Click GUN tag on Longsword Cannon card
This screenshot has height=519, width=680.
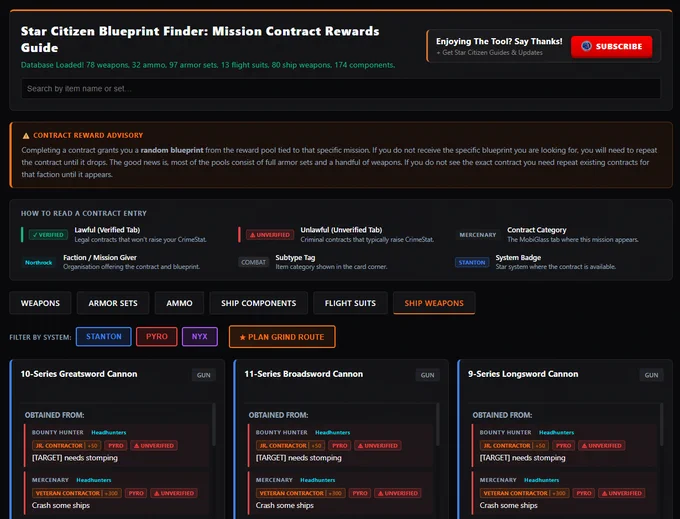pyautogui.click(x=651, y=375)
